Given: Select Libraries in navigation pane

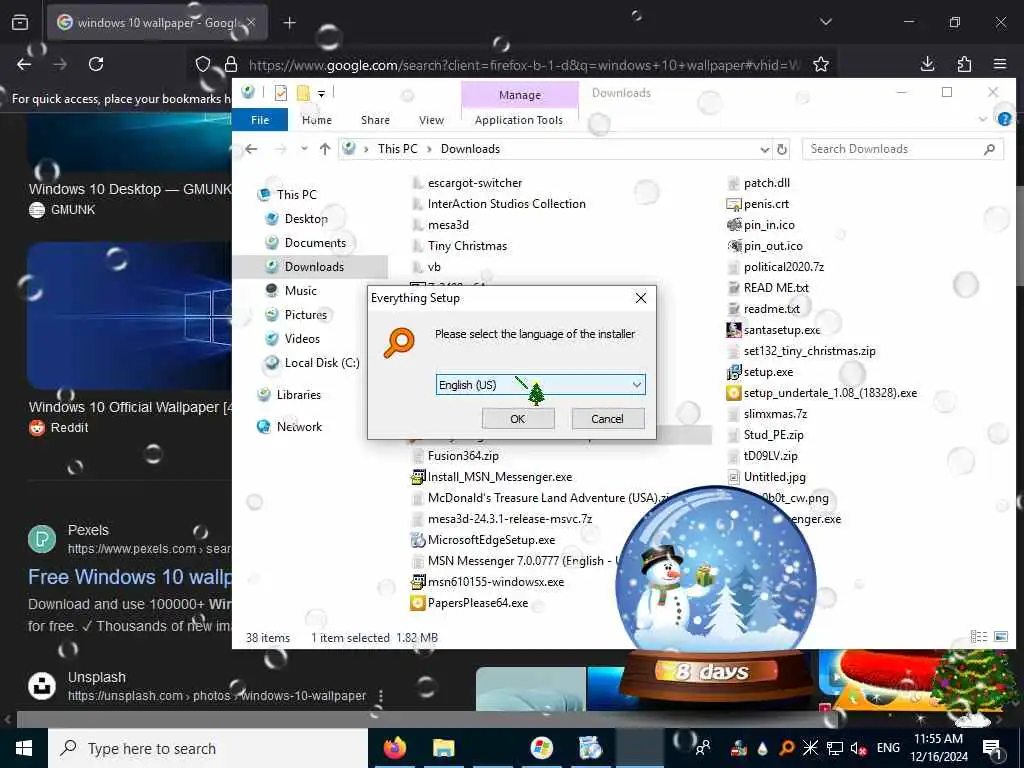Looking at the screenshot, I should click(x=298, y=395).
